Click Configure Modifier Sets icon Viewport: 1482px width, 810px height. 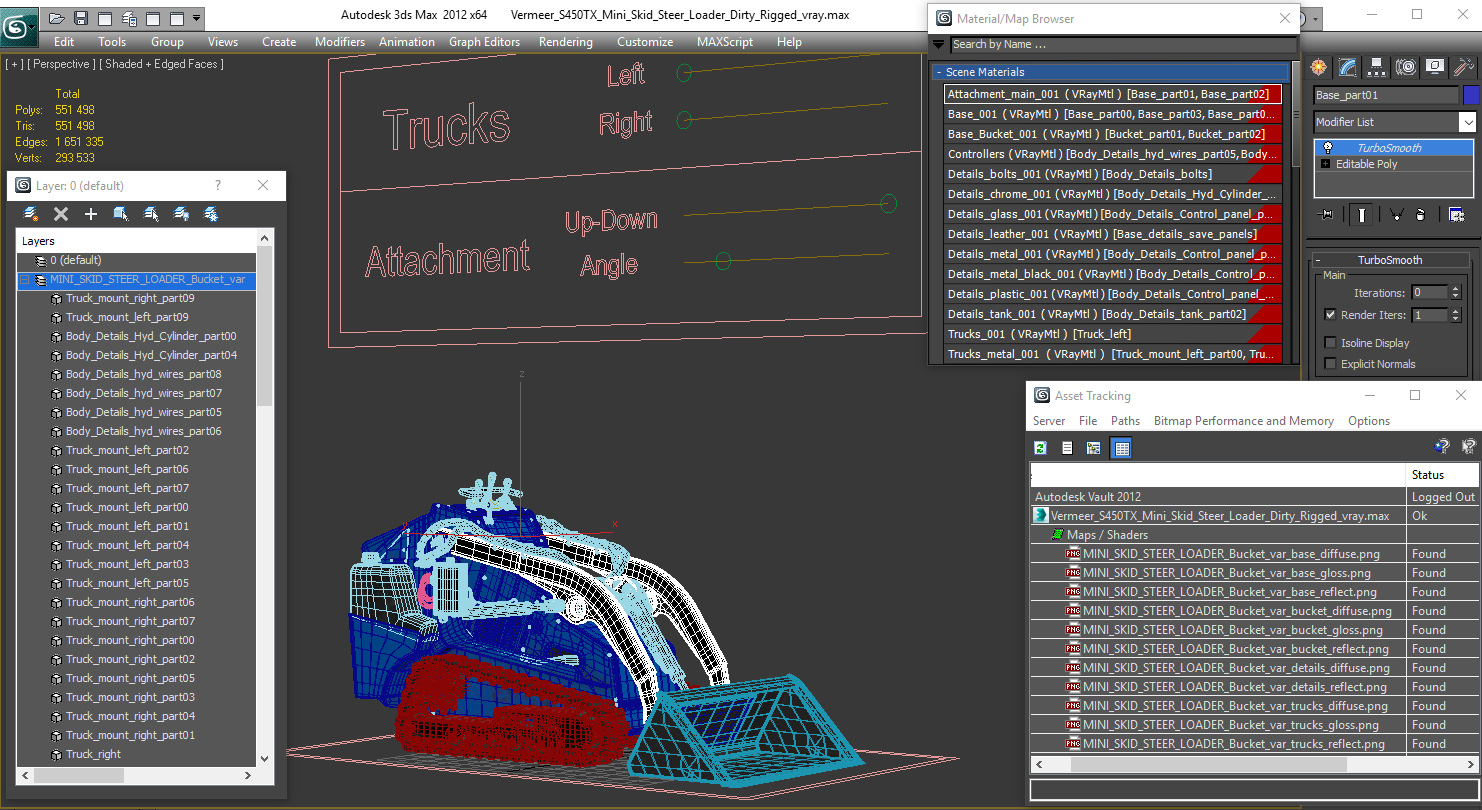[x=1456, y=214]
